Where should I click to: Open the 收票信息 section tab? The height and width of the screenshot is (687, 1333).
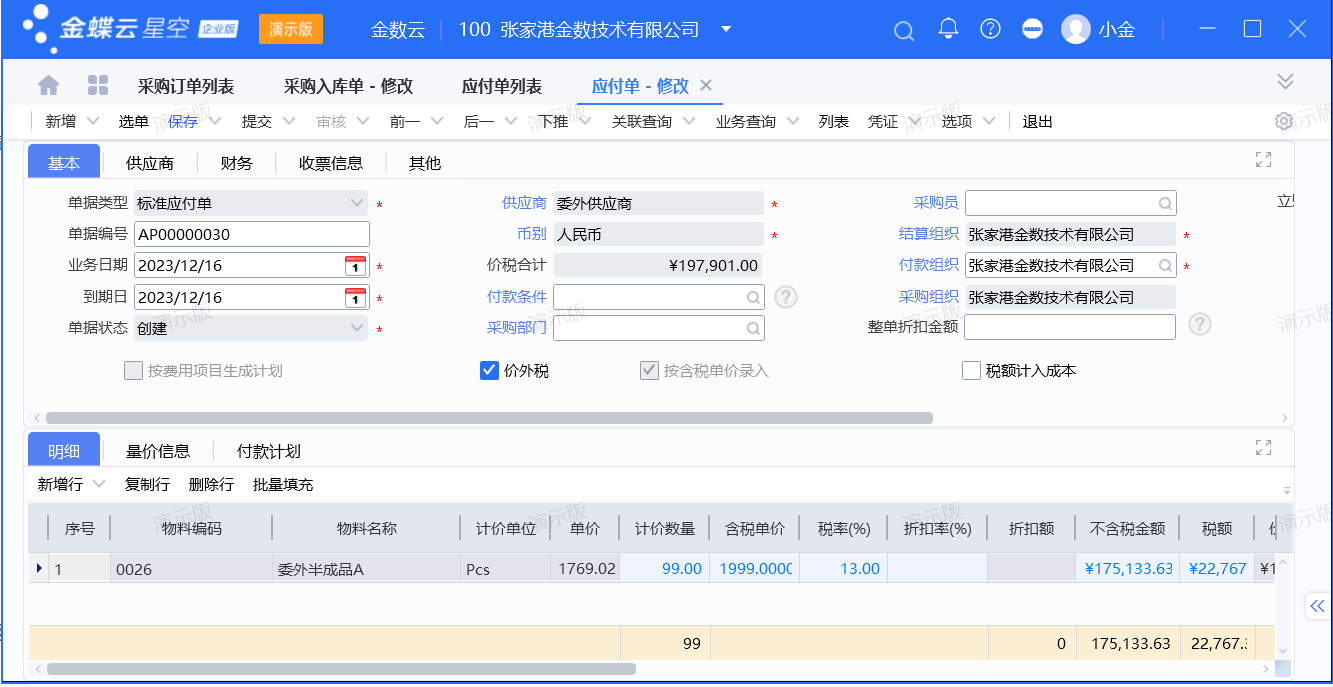(x=331, y=163)
